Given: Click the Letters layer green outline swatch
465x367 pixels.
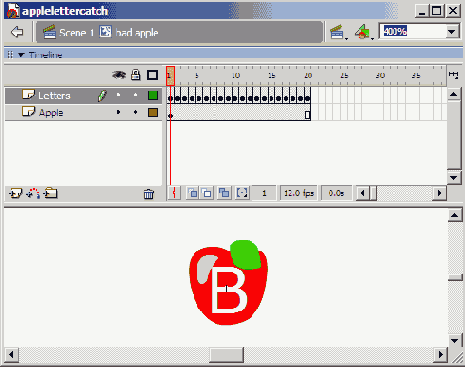Looking at the screenshot, I should [x=153, y=96].
